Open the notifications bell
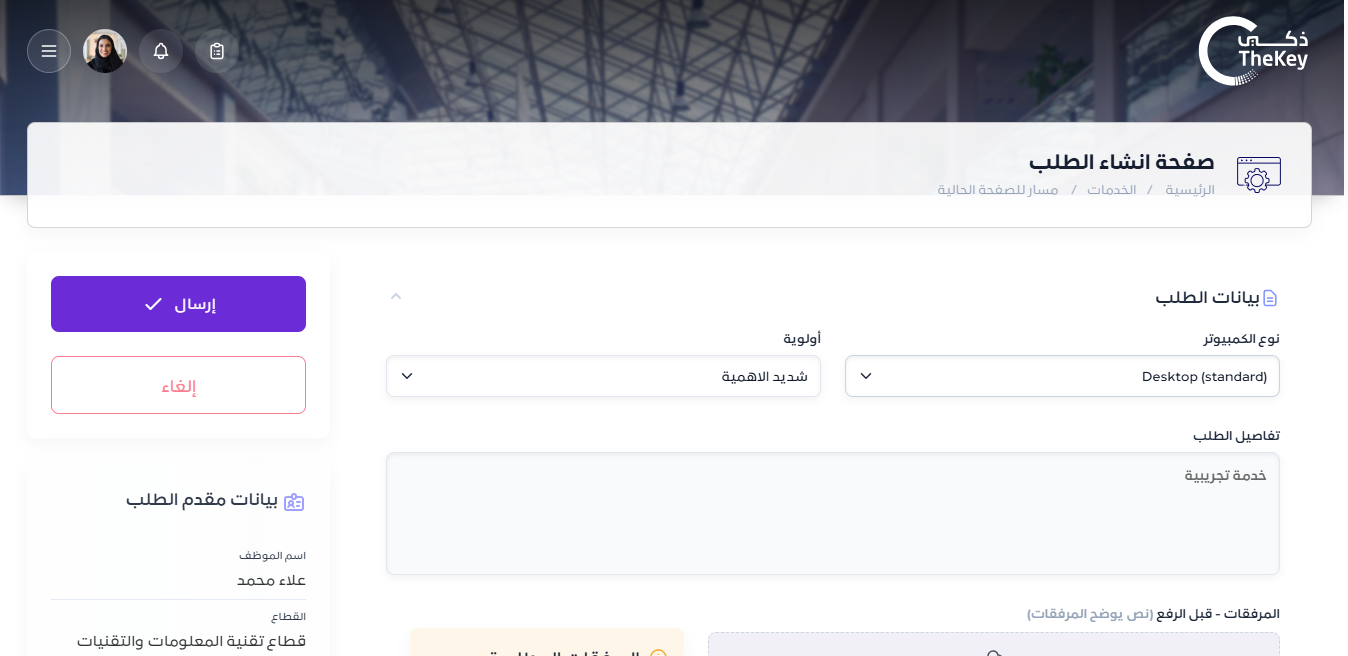 [161, 51]
